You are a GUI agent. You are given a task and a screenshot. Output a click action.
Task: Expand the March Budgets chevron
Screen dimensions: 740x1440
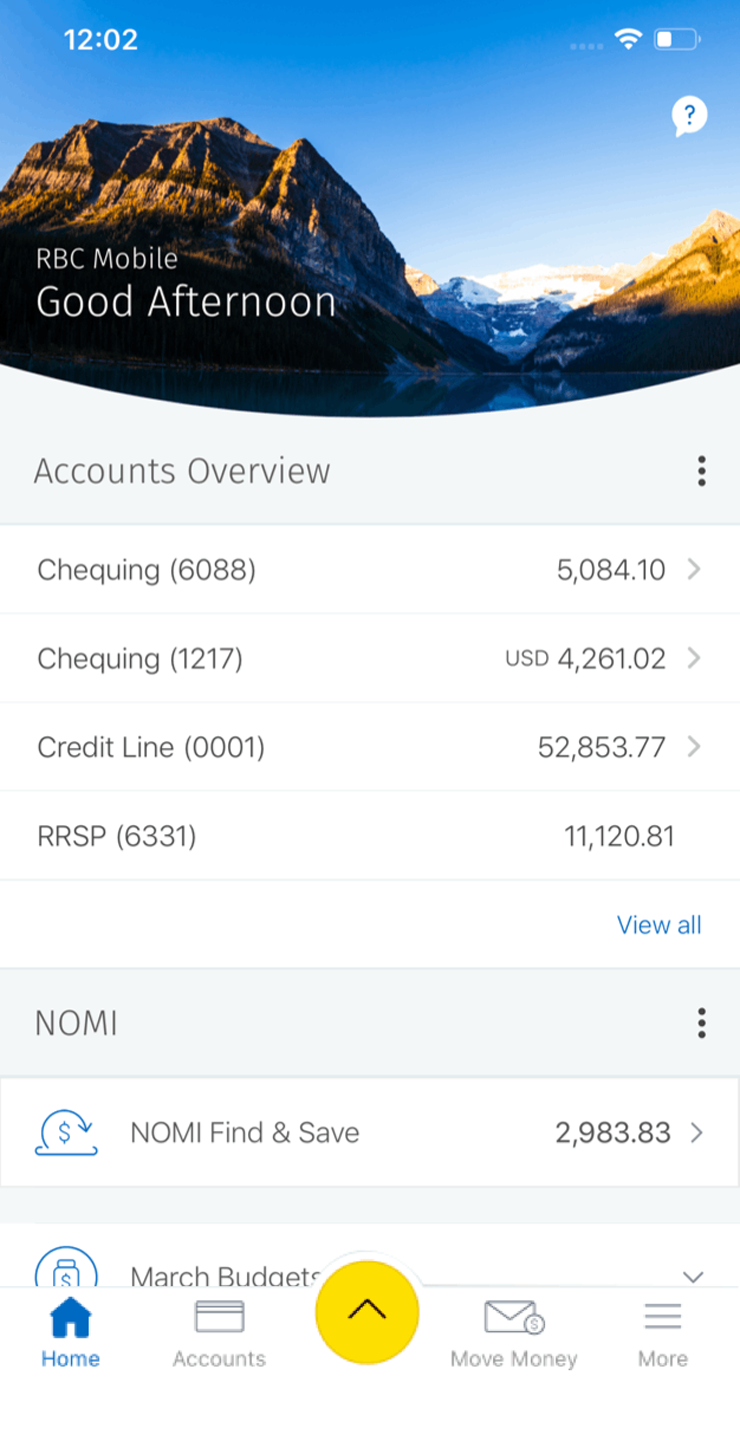(693, 1276)
